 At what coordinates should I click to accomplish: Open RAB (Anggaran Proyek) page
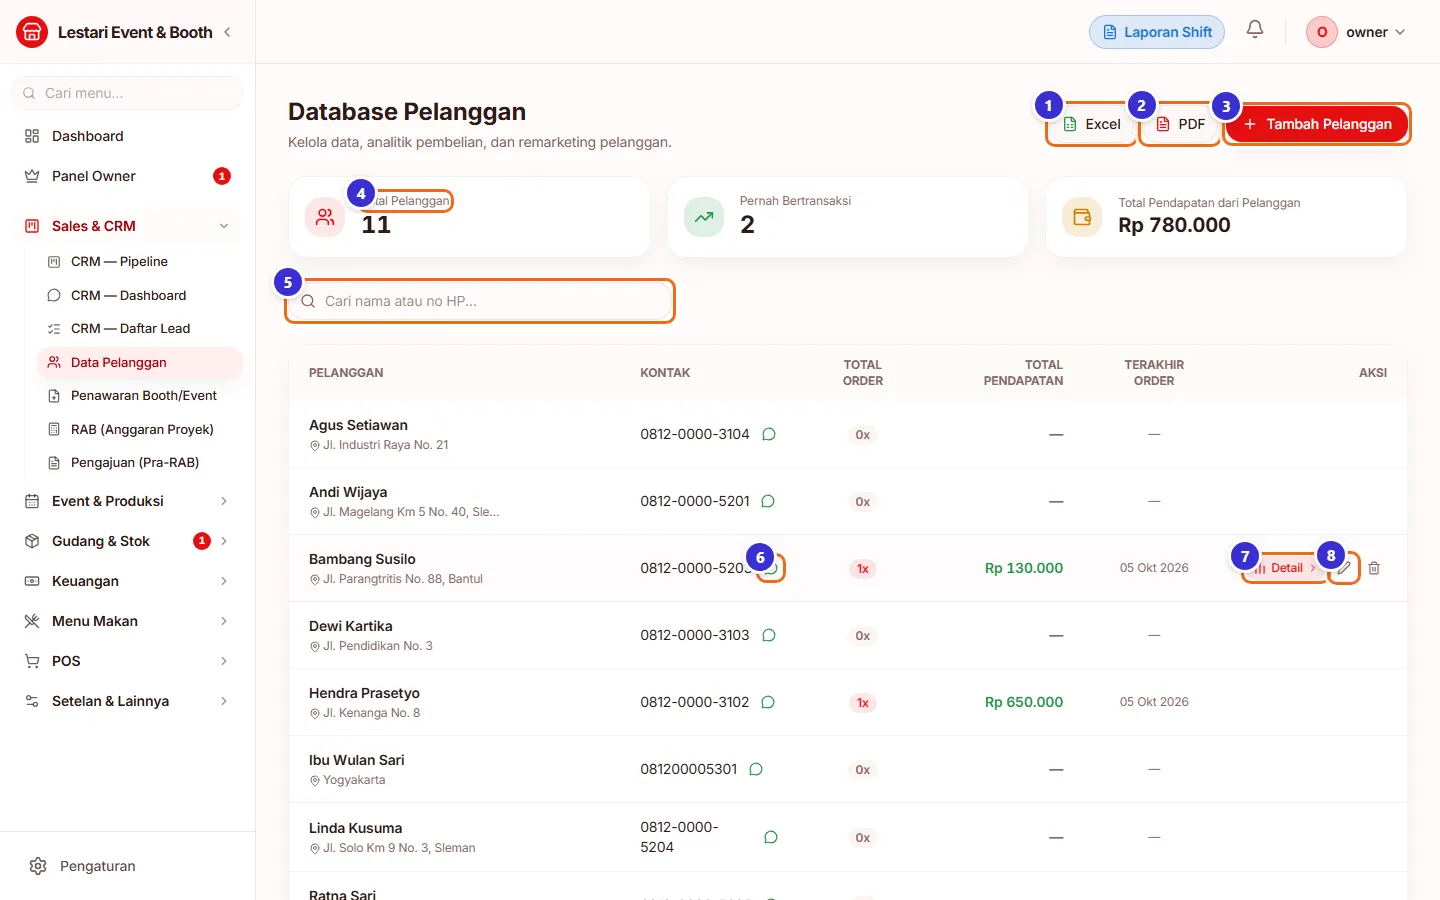point(139,429)
